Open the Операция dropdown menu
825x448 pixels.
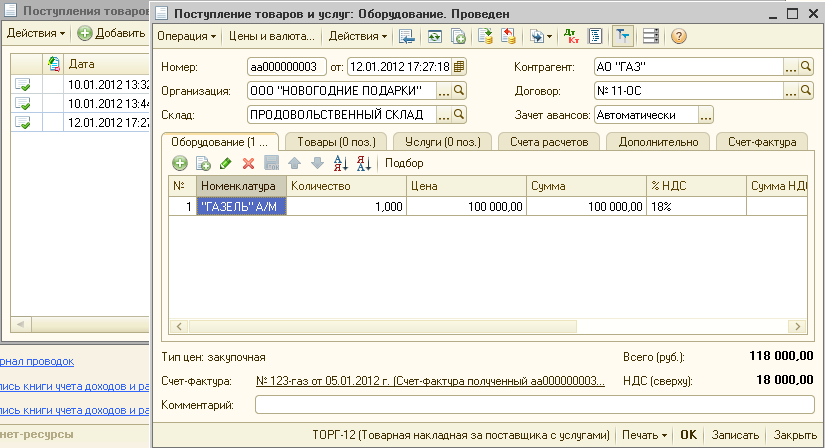[x=186, y=37]
